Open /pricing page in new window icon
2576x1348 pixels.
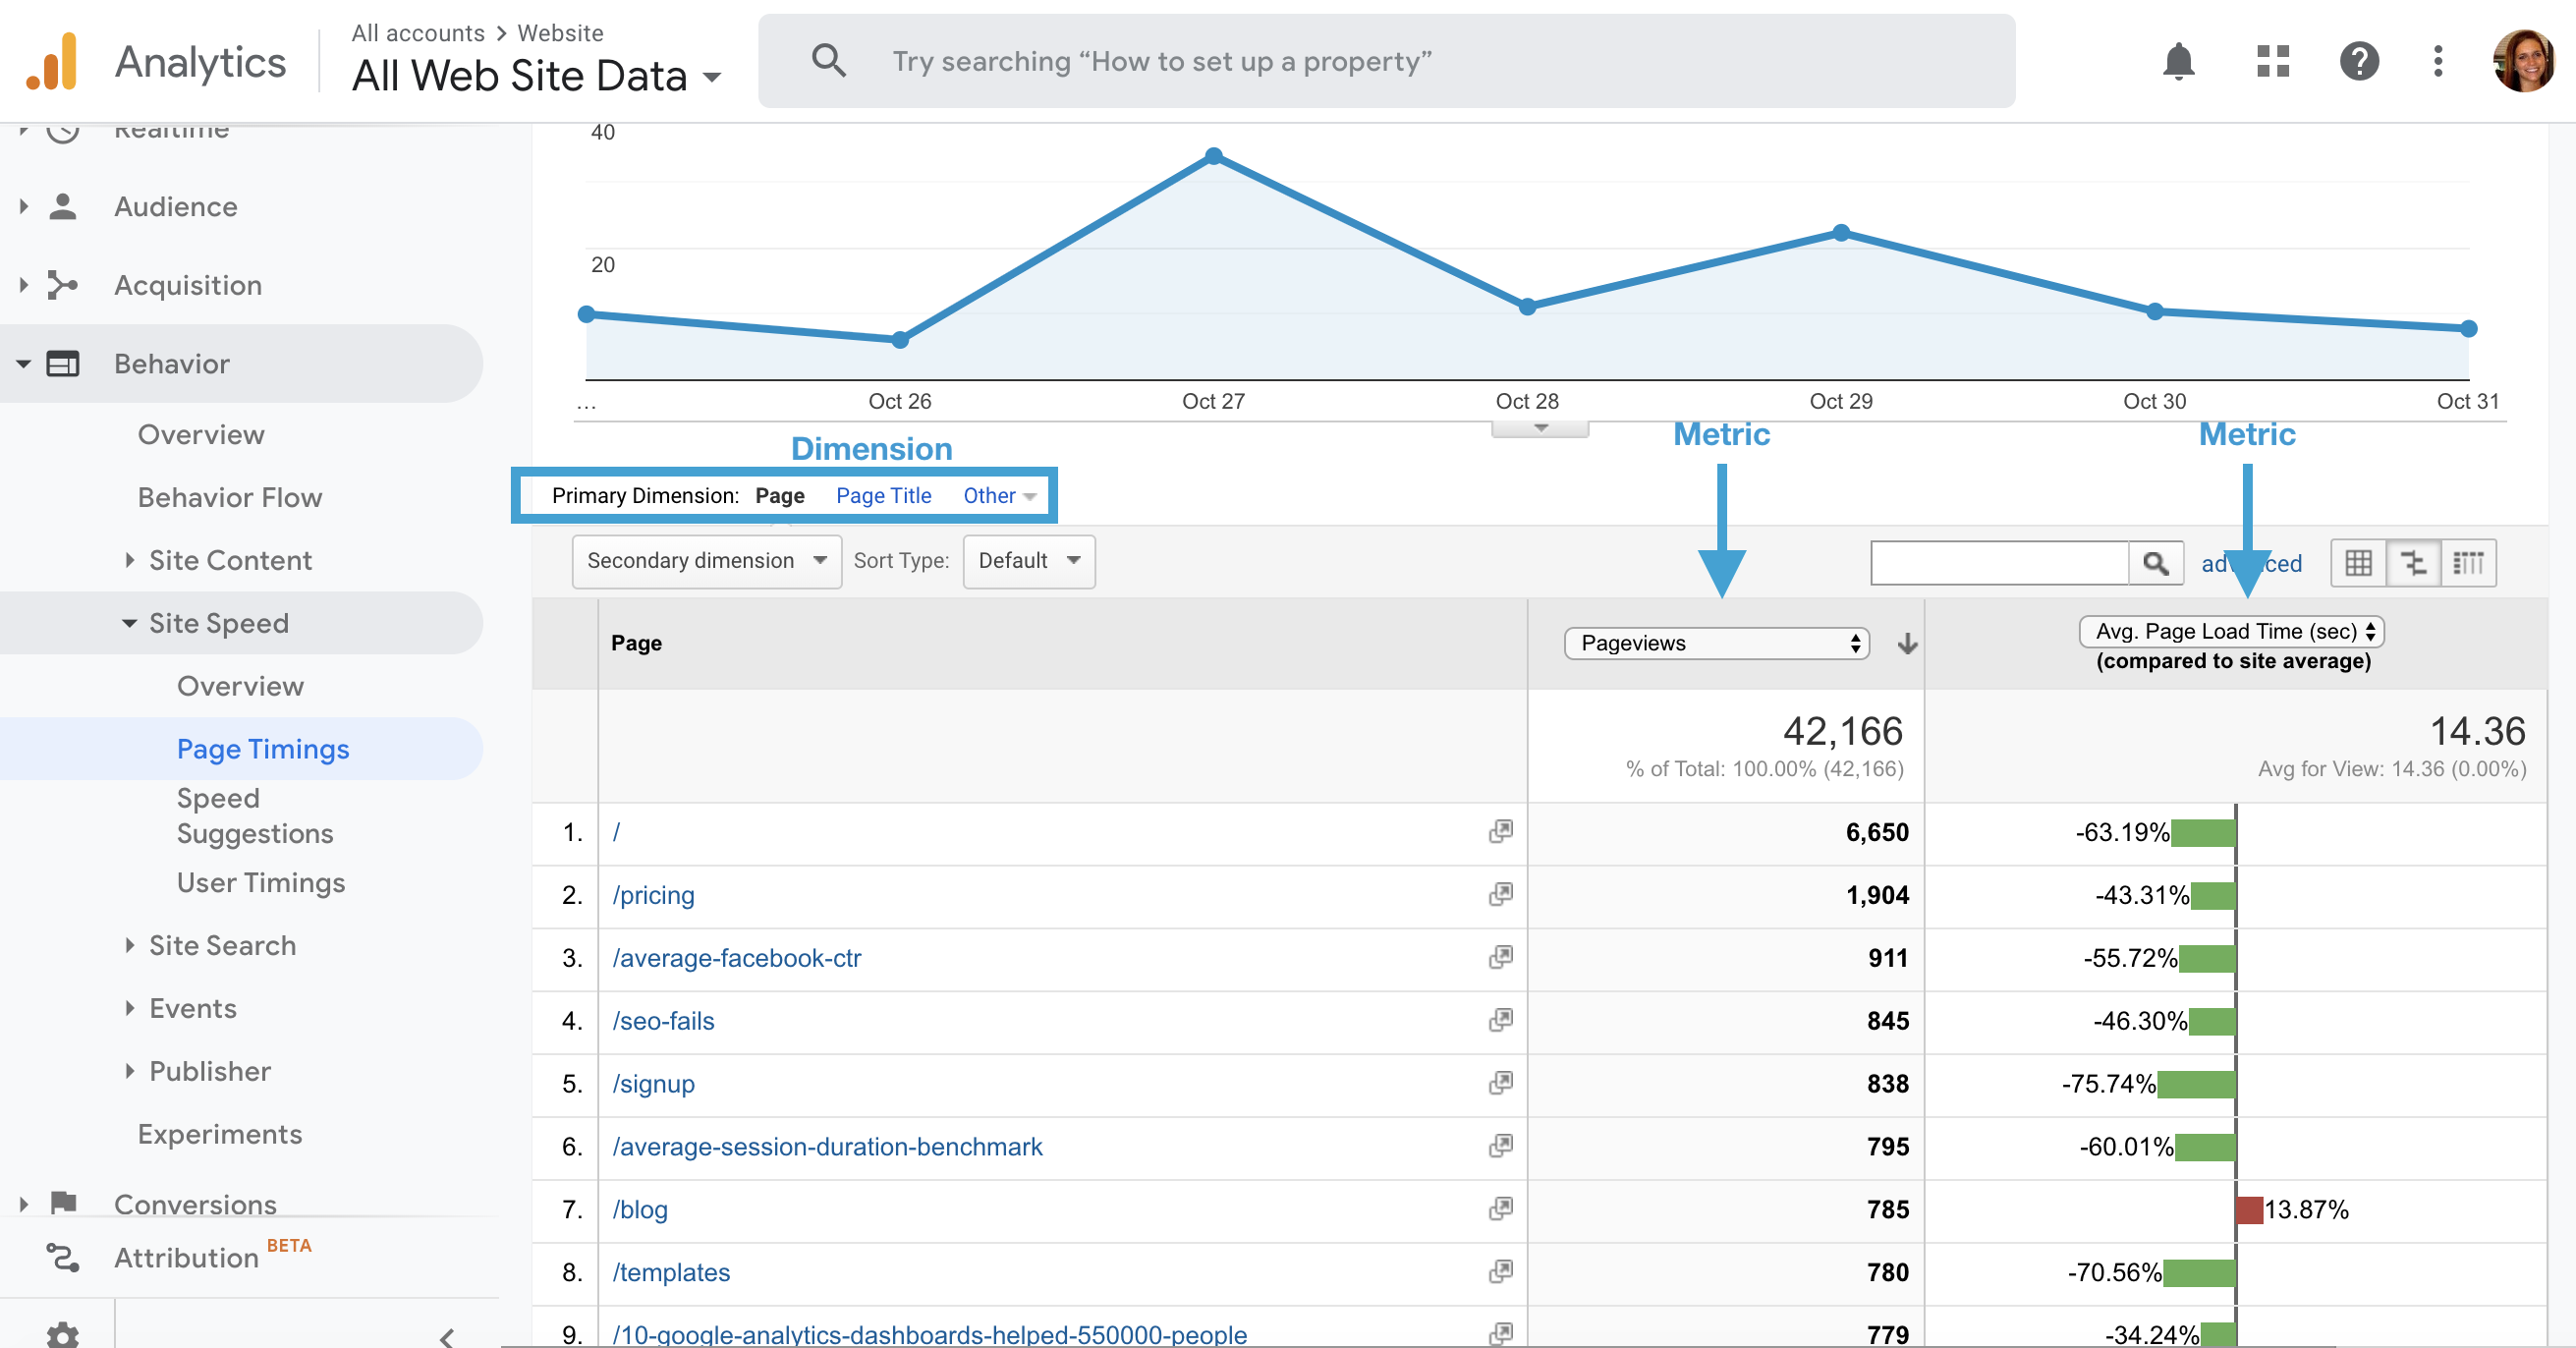pos(1500,894)
